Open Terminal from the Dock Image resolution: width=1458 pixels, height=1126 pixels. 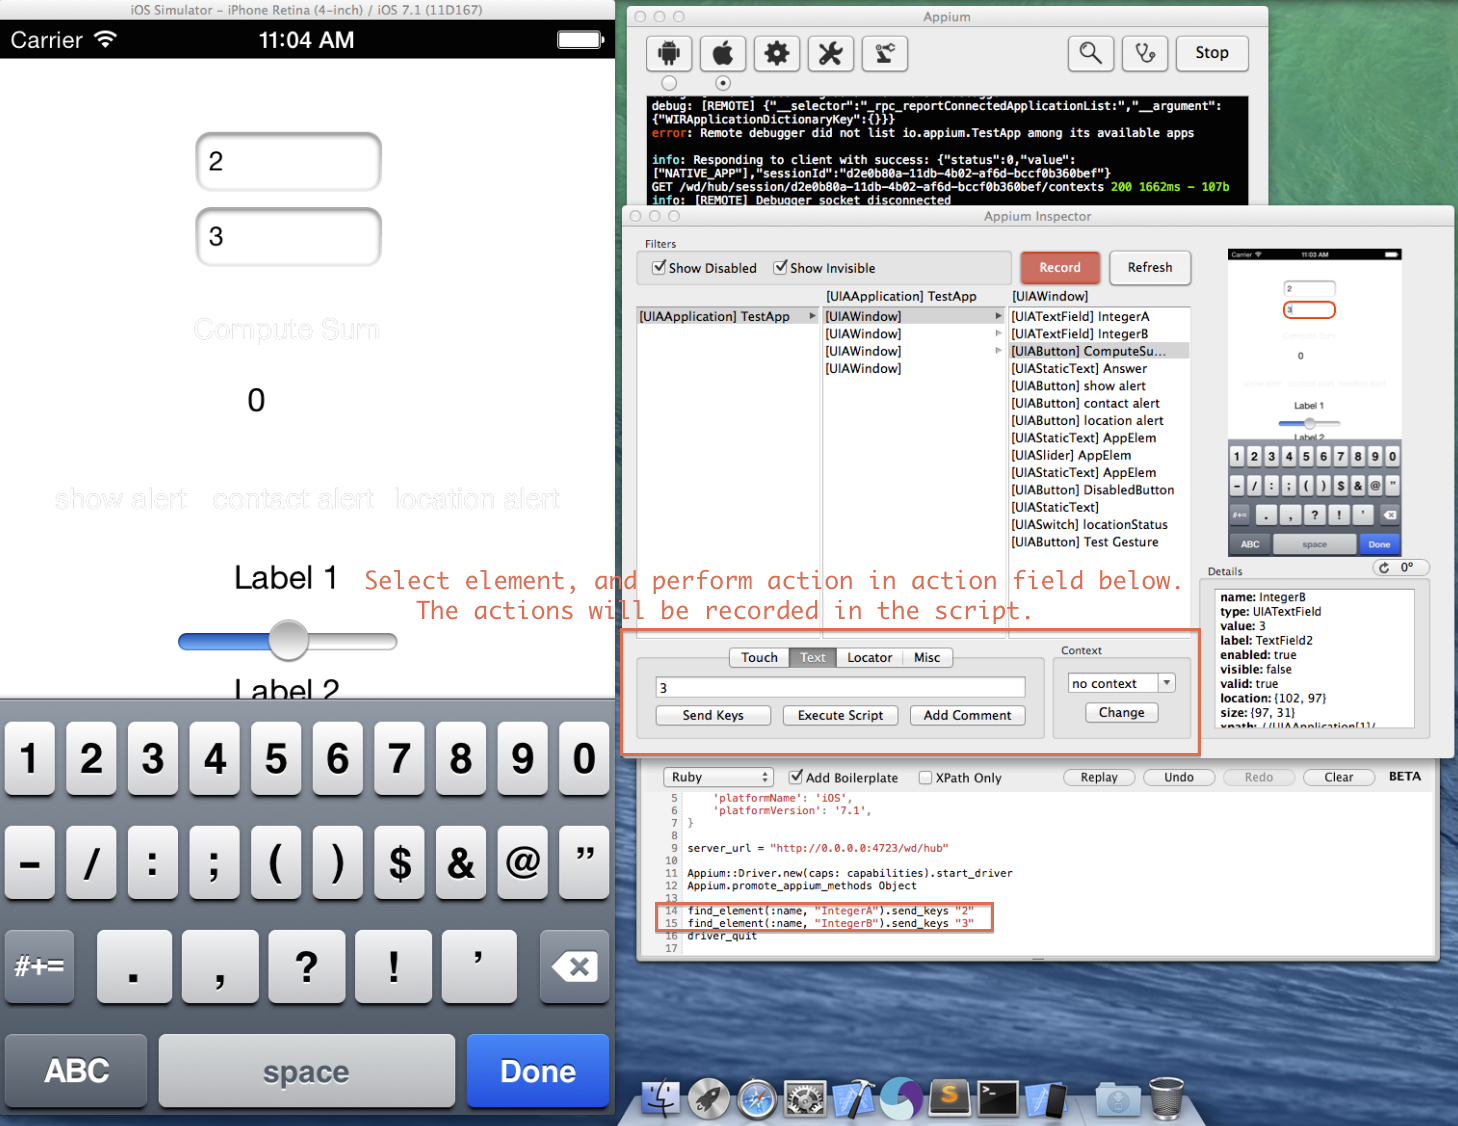(x=998, y=1098)
